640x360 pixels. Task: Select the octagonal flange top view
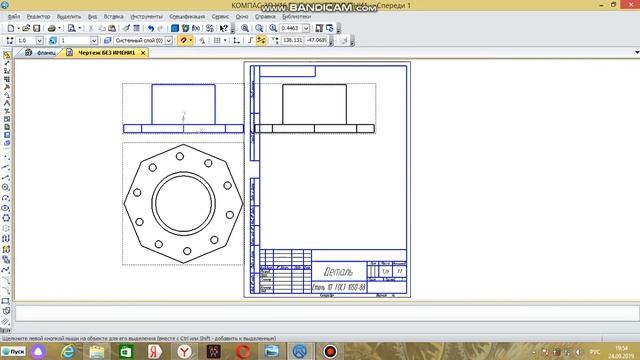point(183,203)
